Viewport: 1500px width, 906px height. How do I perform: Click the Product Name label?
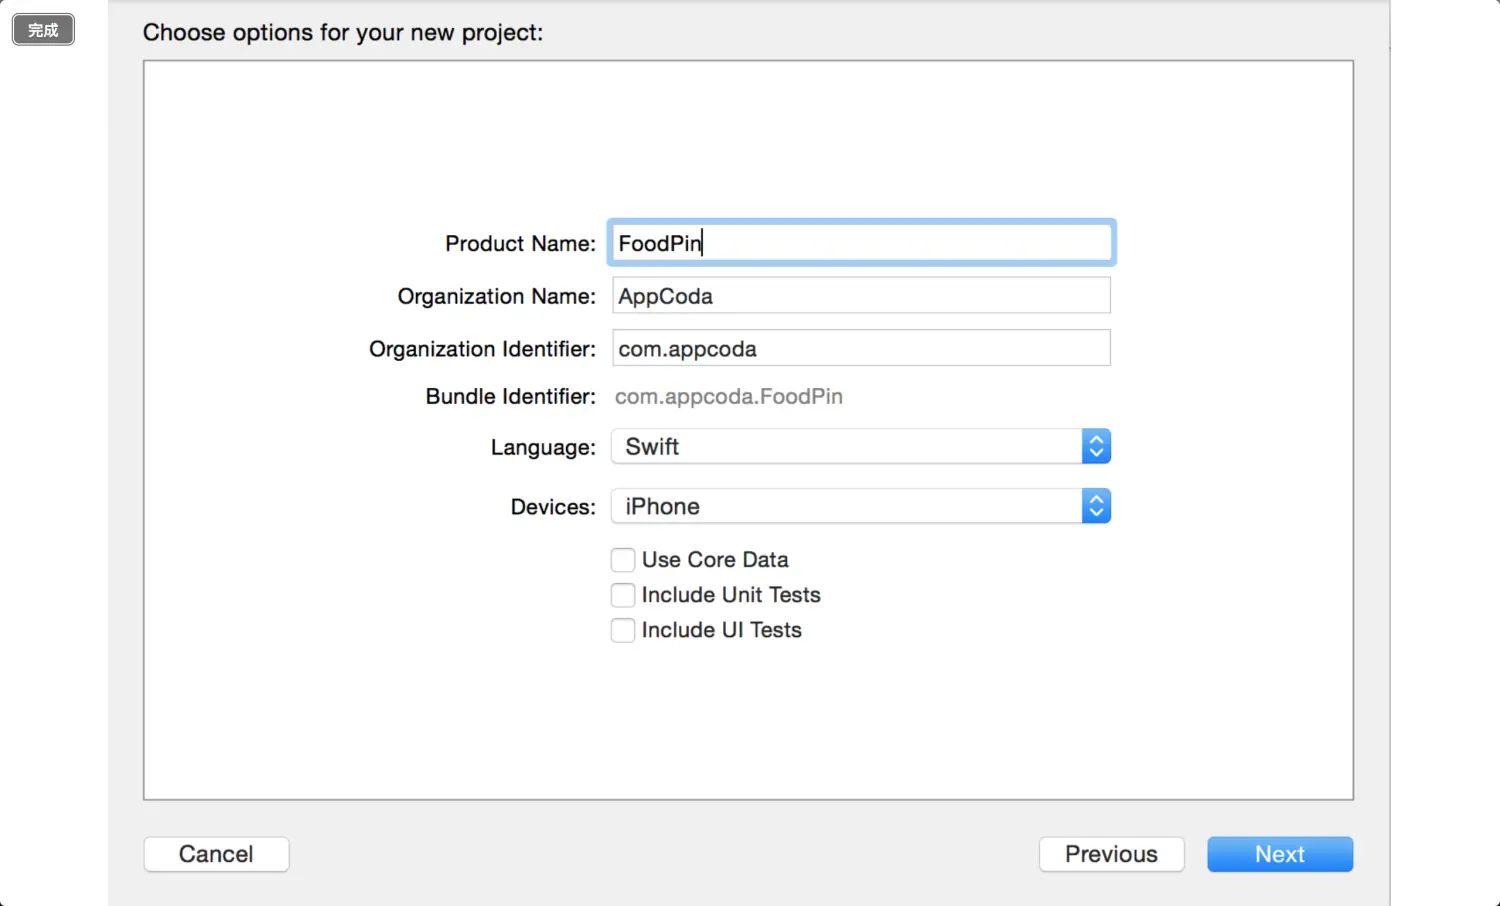coord(520,244)
